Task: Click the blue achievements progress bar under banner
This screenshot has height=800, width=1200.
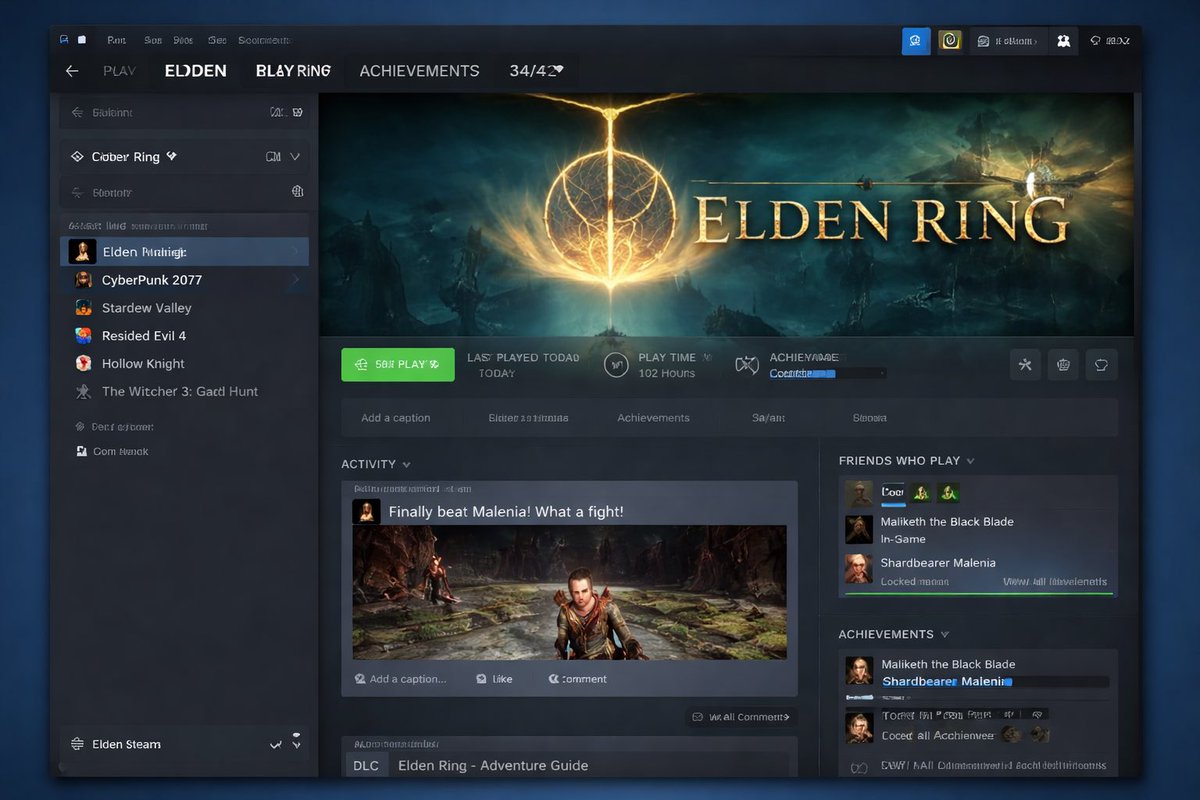Action: [827, 374]
